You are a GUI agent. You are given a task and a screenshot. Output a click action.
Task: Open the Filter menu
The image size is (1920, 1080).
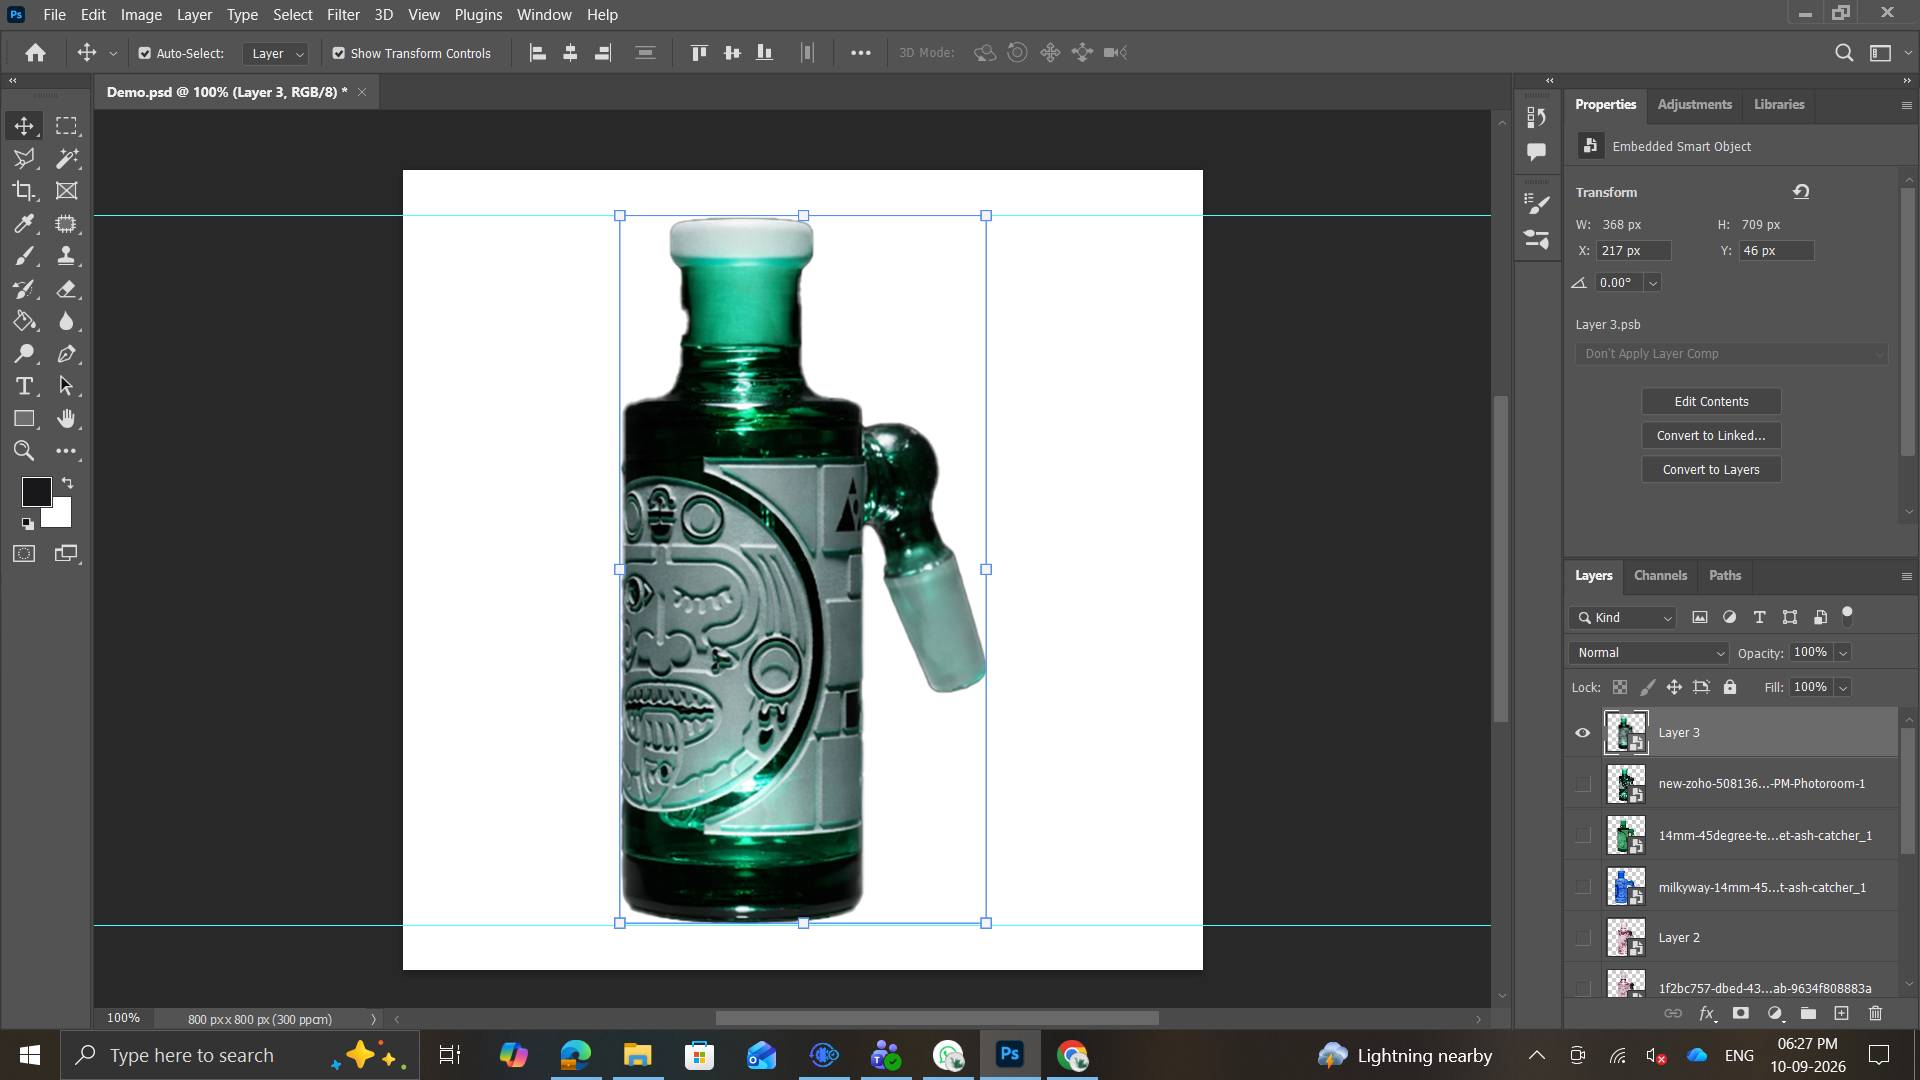point(343,15)
